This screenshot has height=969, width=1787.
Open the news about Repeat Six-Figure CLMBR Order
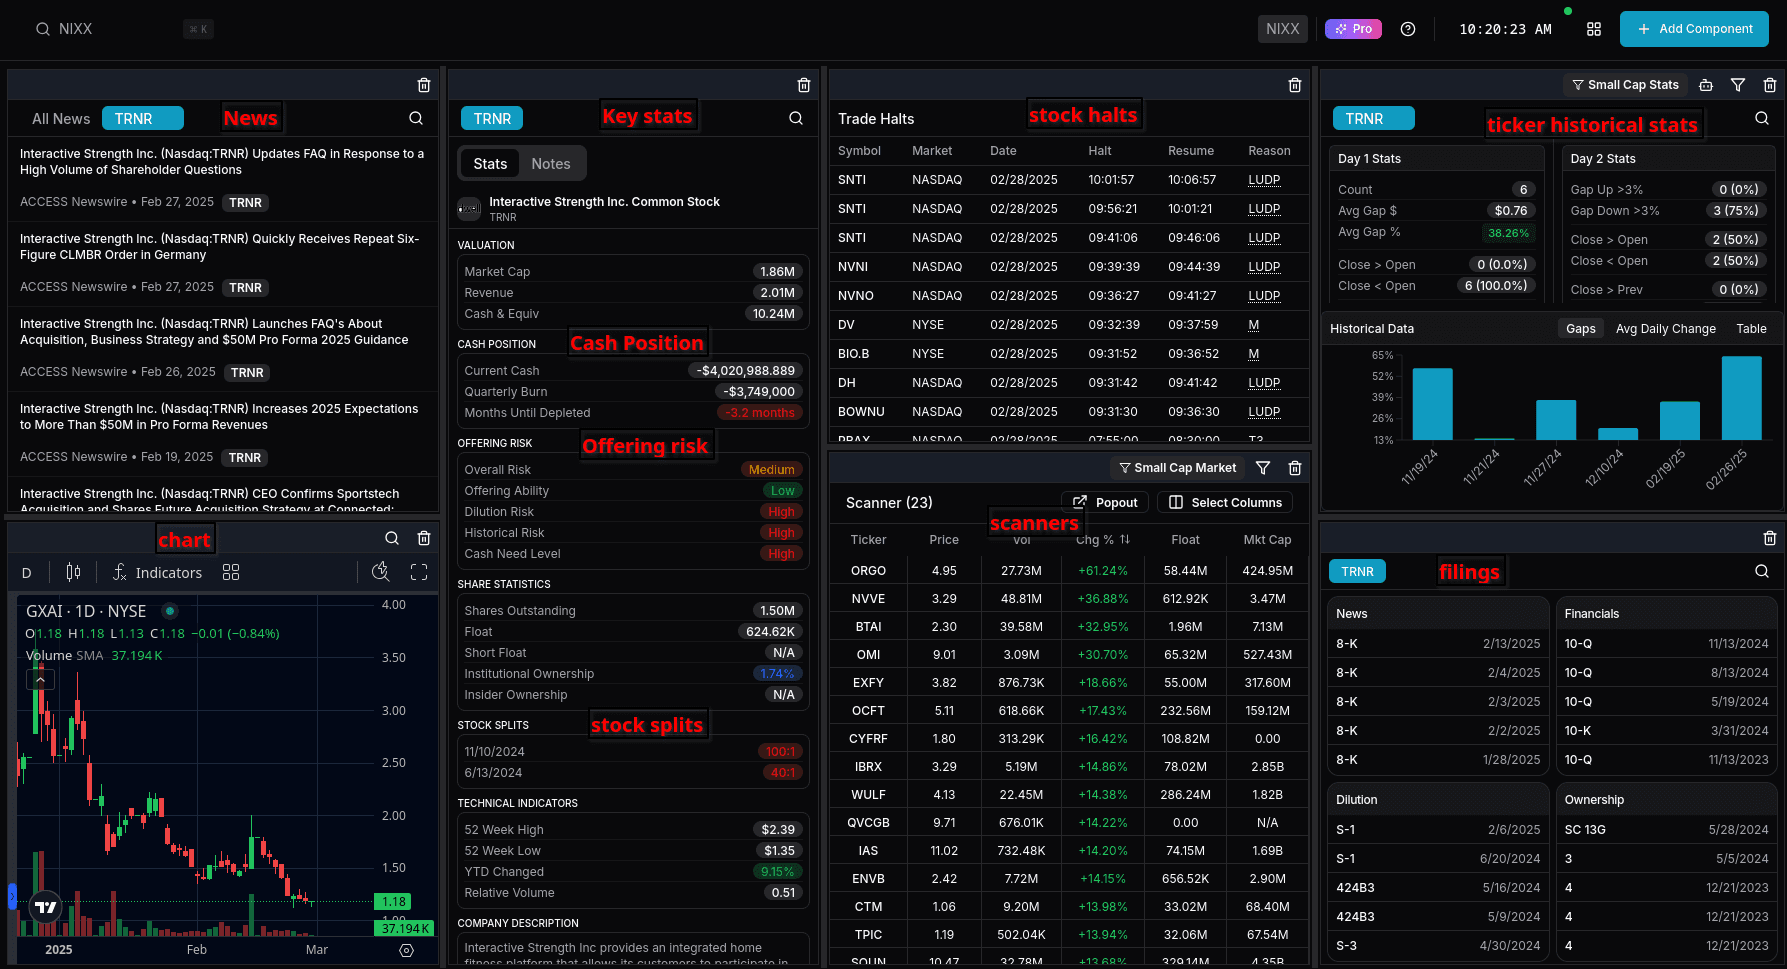[220, 246]
